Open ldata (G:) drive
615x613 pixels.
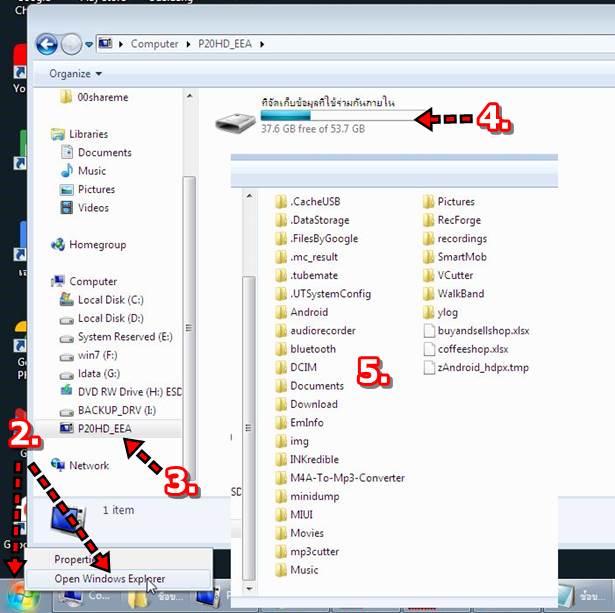tap(89, 374)
